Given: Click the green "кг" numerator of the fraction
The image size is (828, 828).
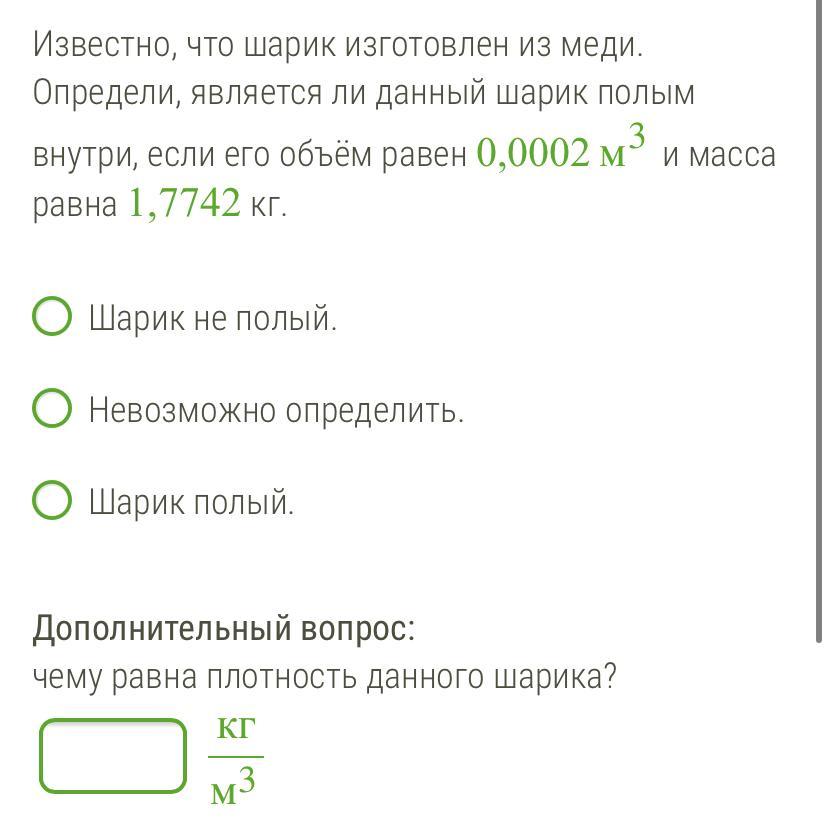Looking at the screenshot, I should coord(236,729).
